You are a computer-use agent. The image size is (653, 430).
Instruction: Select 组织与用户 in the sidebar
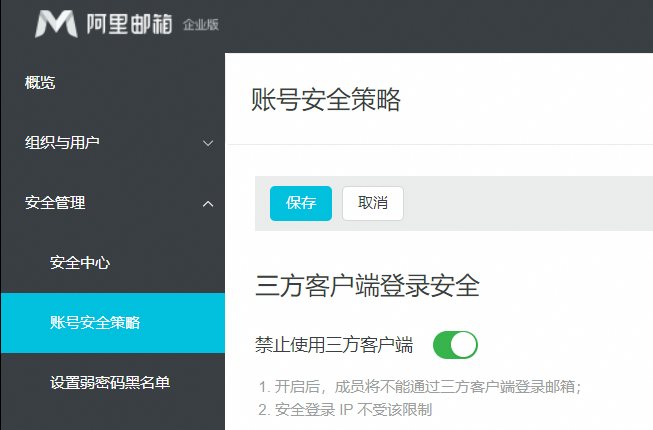(x=62, y=143)
